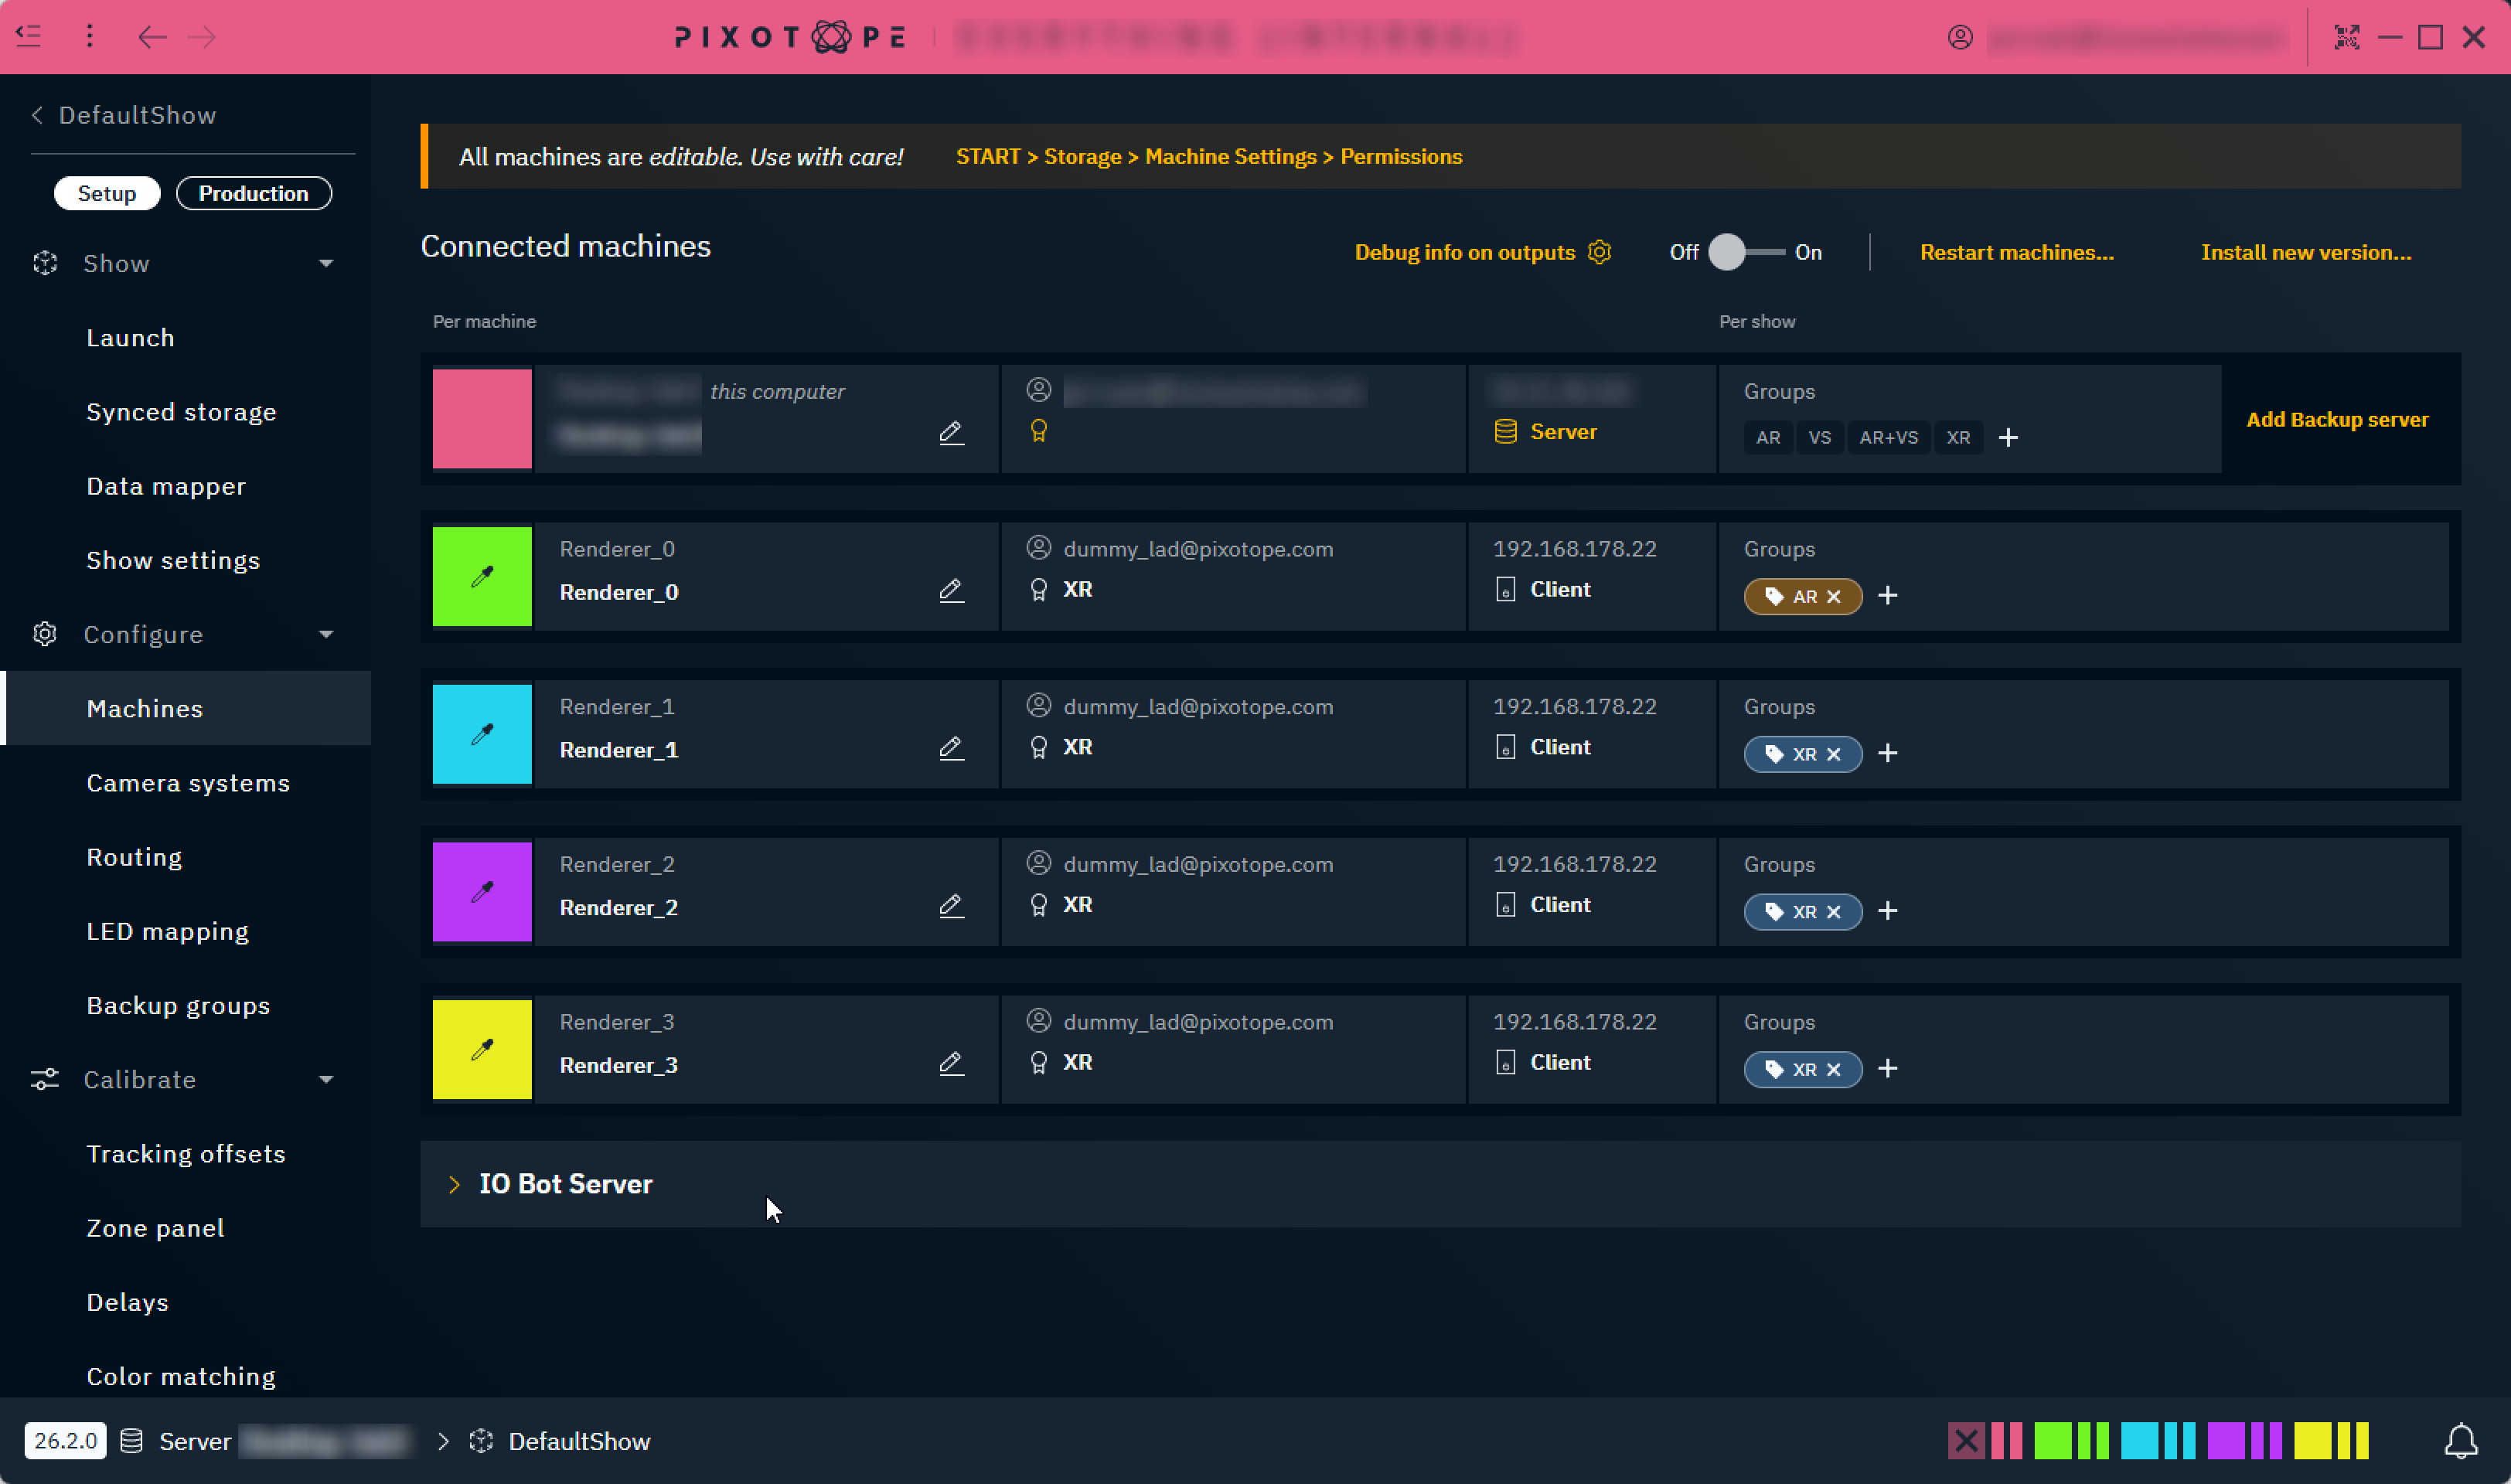
Task: Click Debug info on outputs label
Action: (1464, 252)
